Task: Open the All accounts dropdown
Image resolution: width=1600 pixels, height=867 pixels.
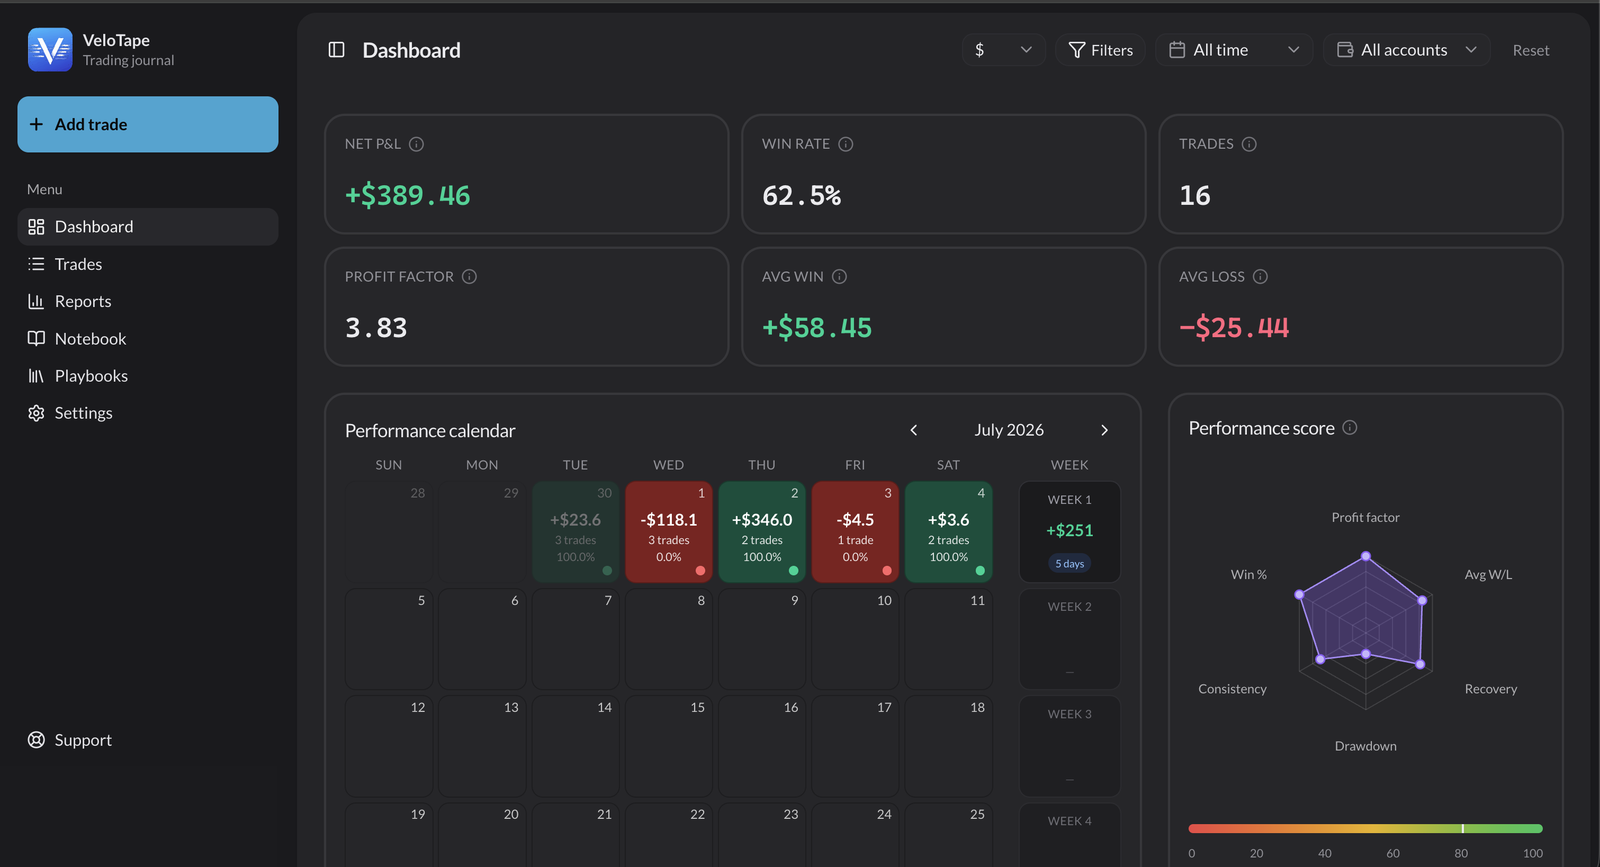Action: click(x=1407, y=50)
